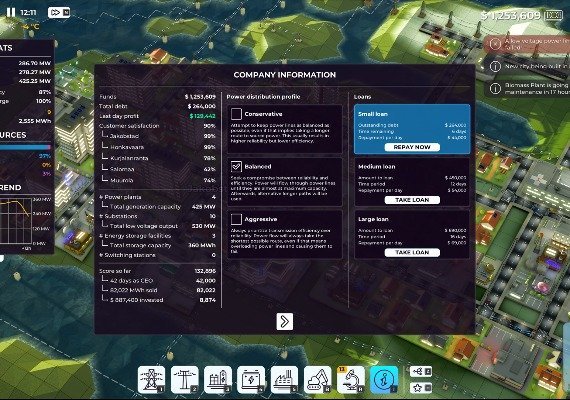Open the Biomass Plant maintenance notification icon
The width and height of the screenshot is (570, 400).
[x=495, y=88]
